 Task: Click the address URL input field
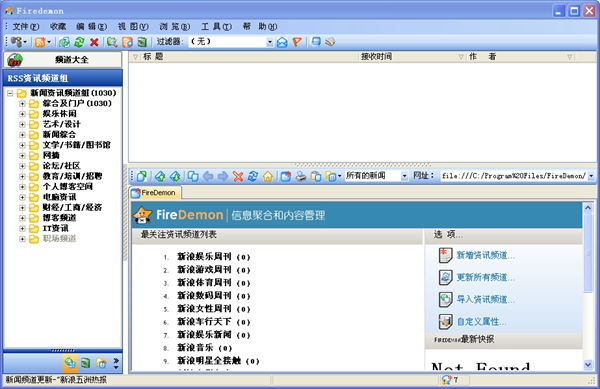click(514, 176)
